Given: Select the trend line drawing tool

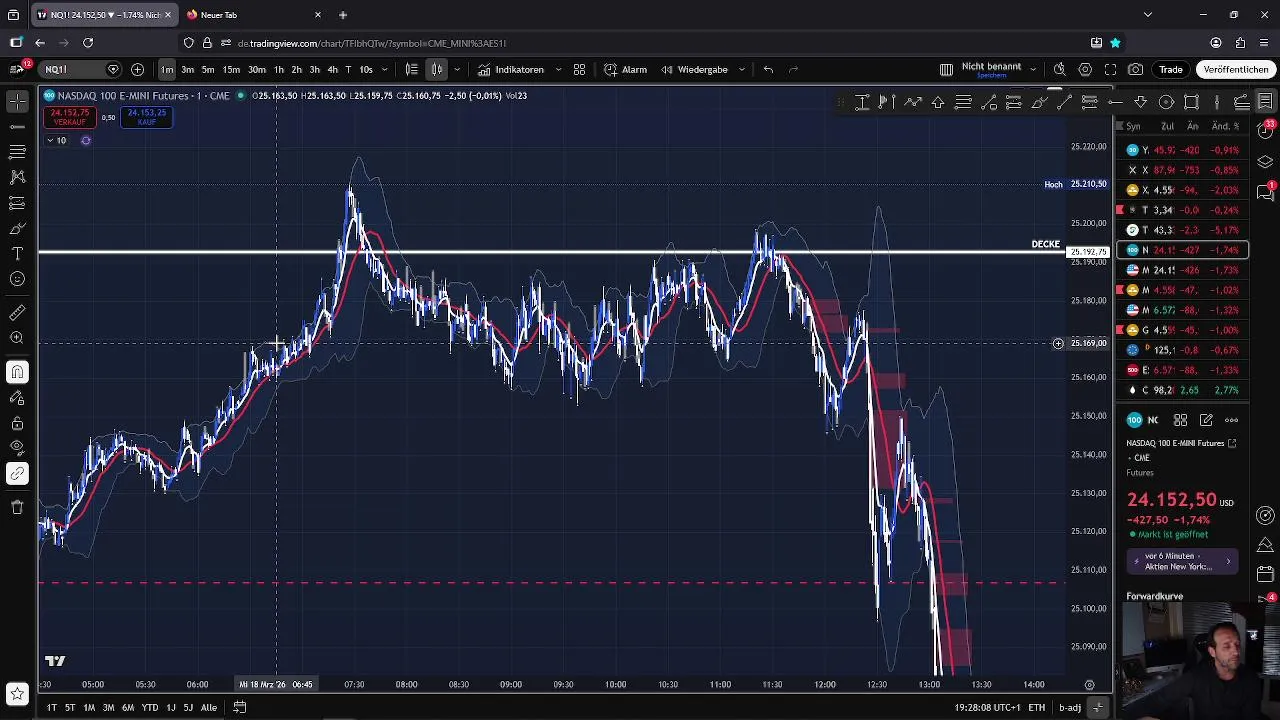Looking at the screenshot, I should [17, 127].
